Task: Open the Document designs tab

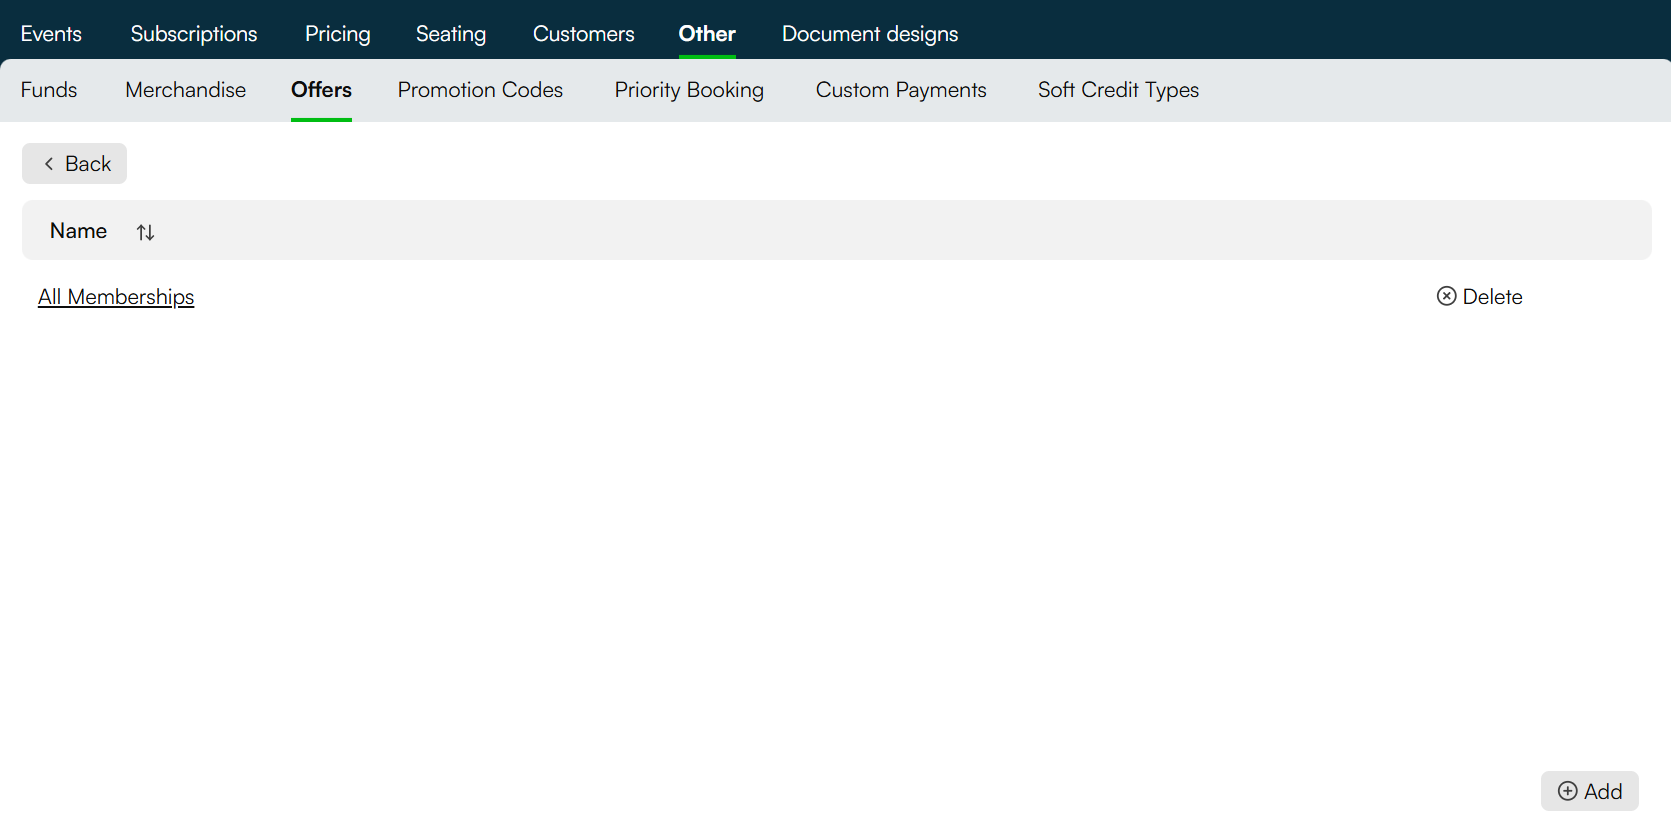Action: [x=870, y=33]
